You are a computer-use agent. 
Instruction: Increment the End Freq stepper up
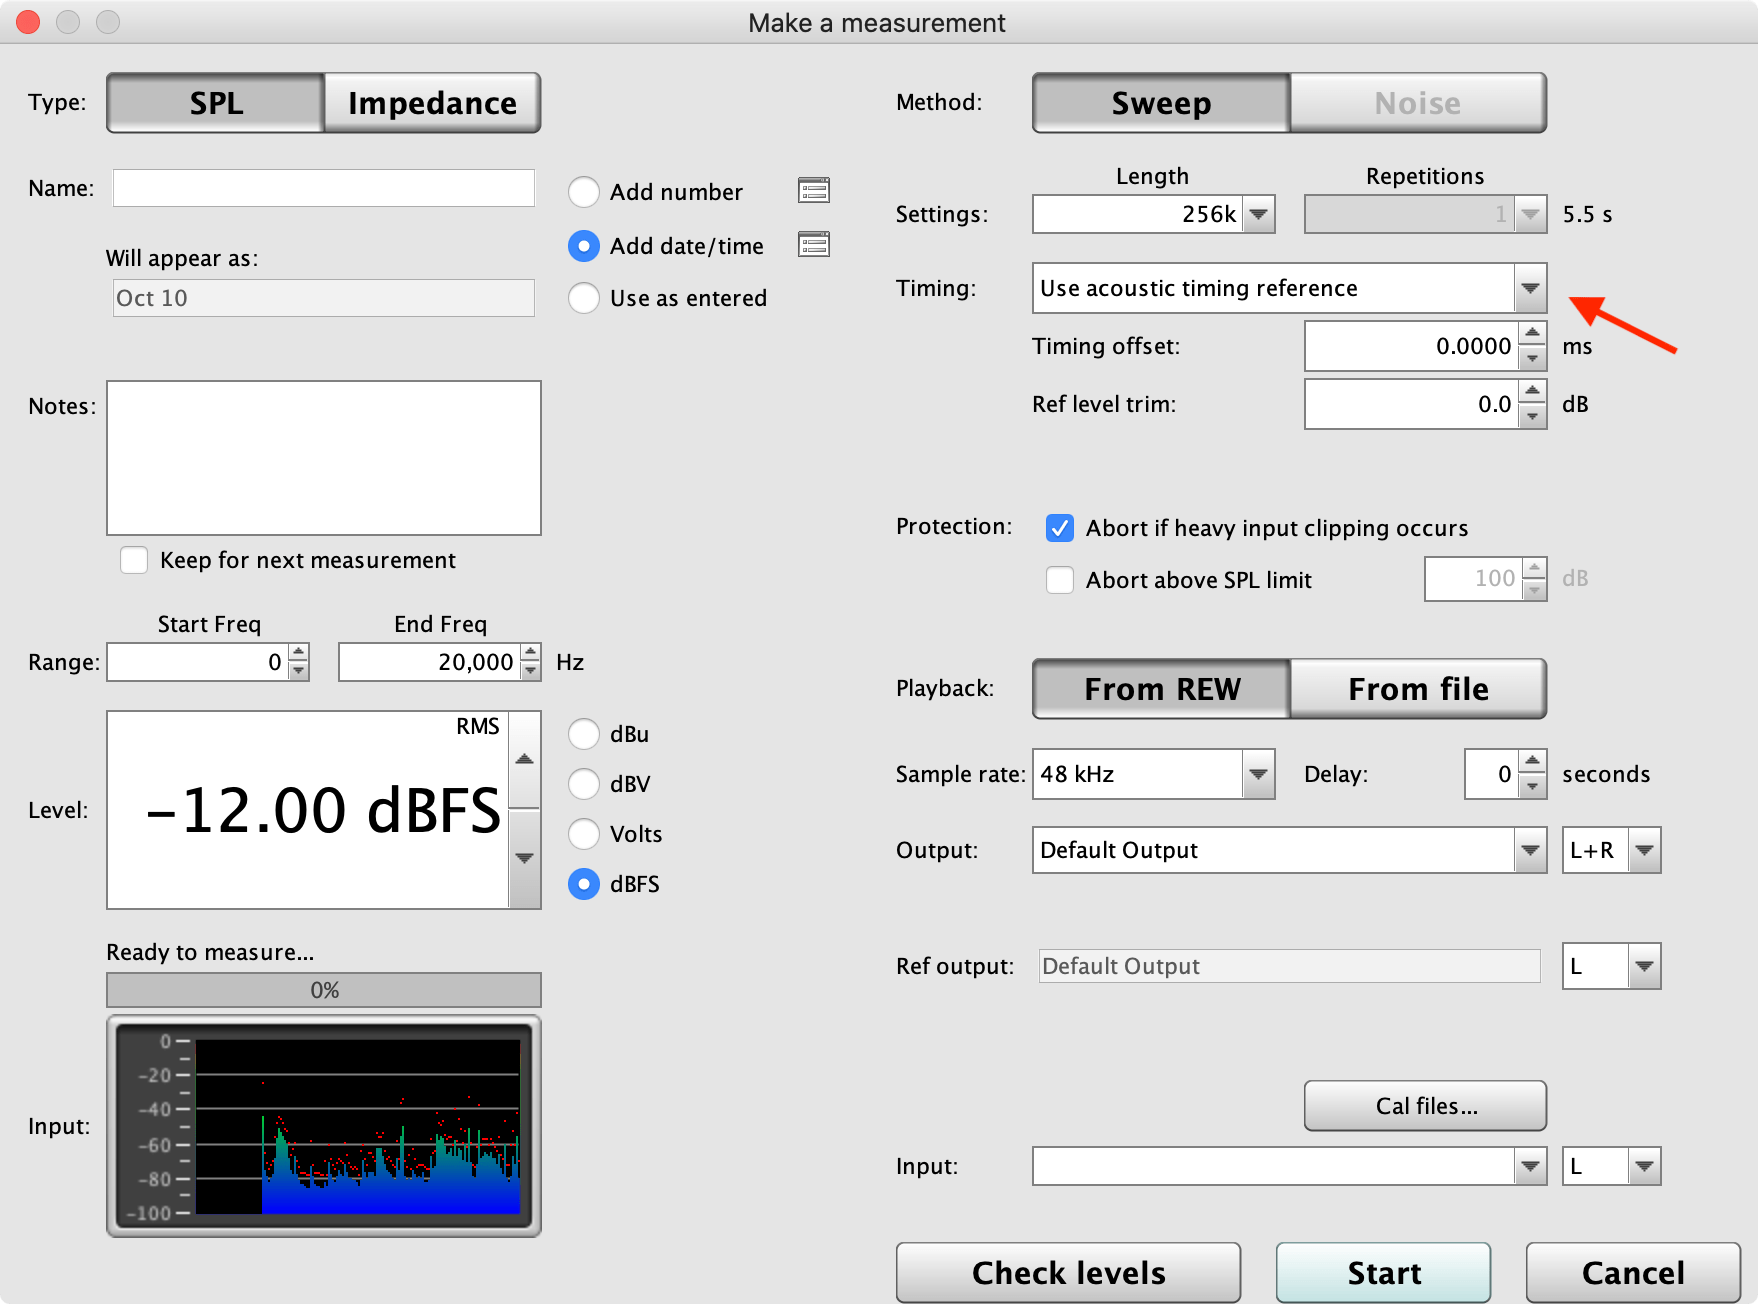531,653
